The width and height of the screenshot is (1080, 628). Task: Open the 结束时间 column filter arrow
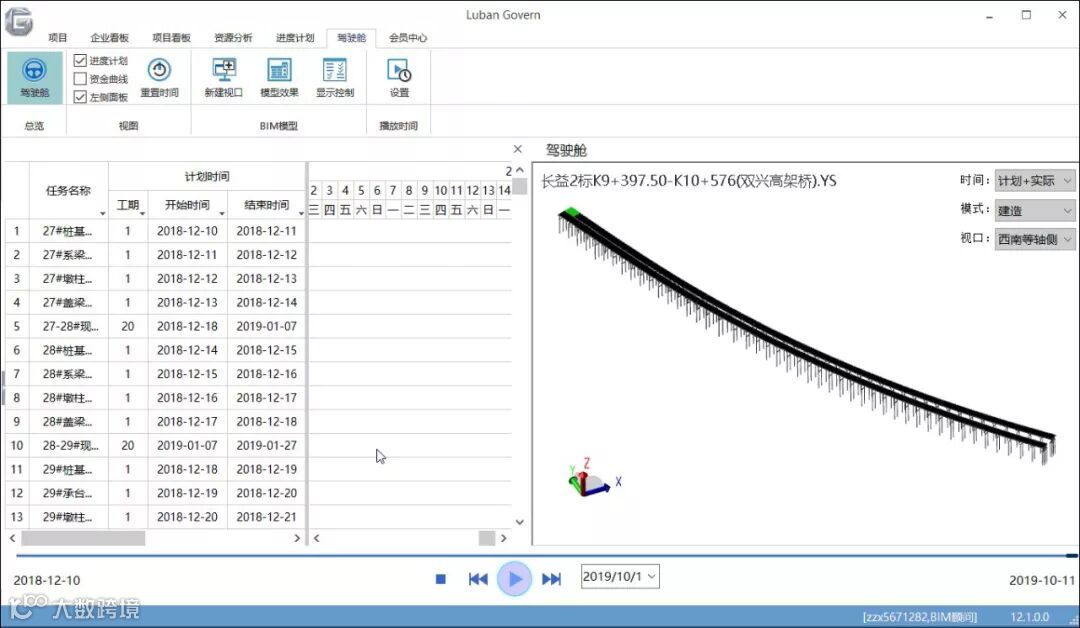click(301, 213)
